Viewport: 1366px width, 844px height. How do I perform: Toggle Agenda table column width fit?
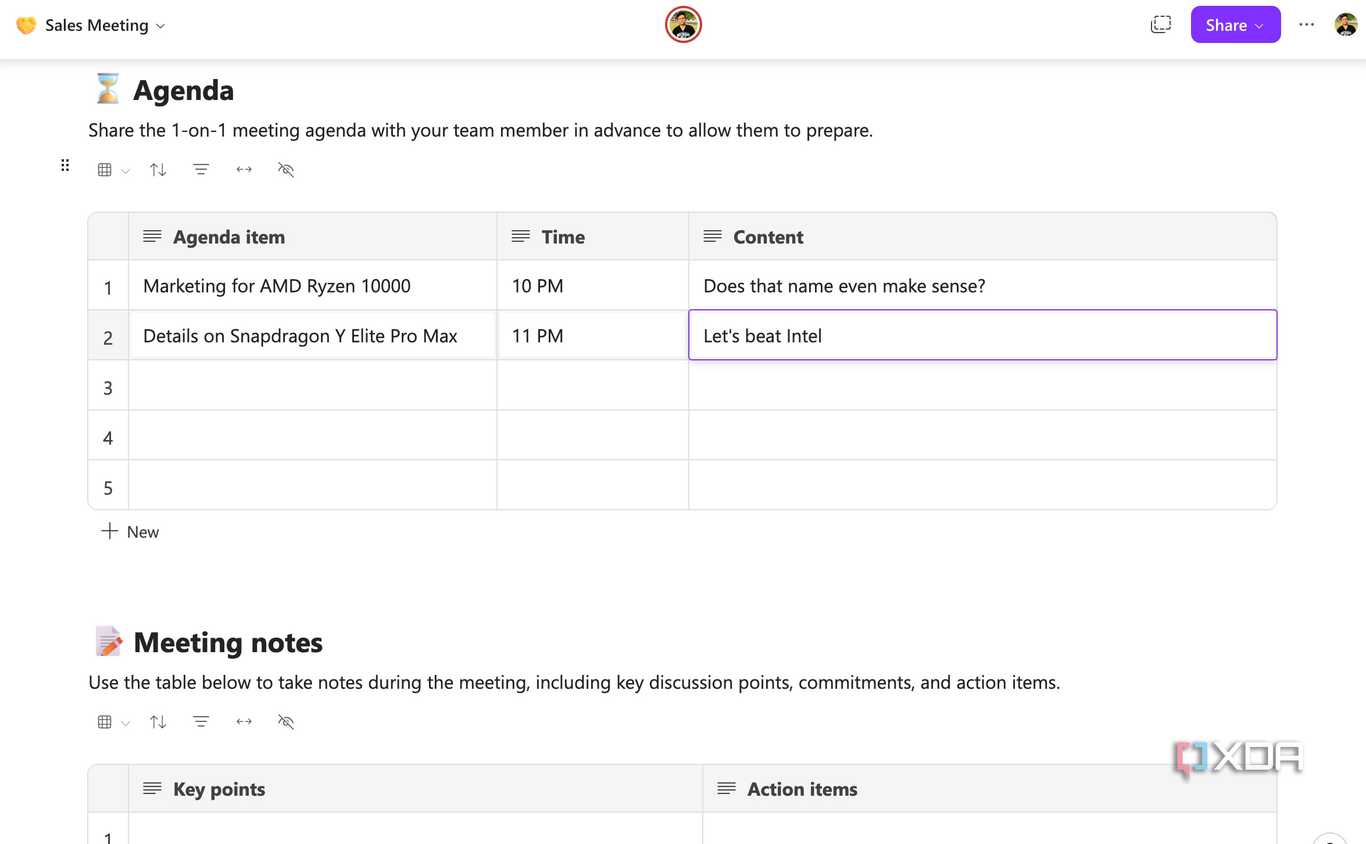click(x=244, y=170)
